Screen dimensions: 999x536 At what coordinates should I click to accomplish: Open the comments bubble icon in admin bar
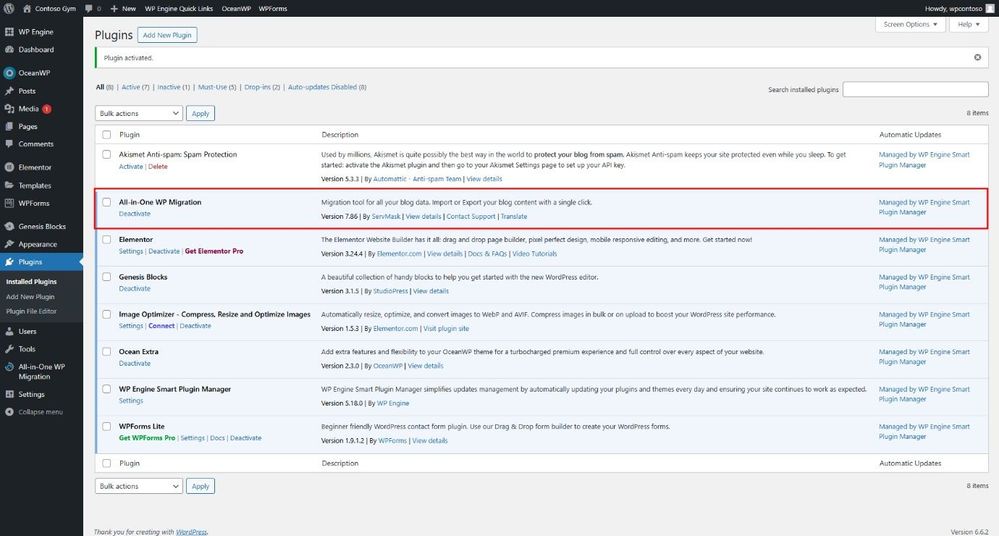click(89, 8)
